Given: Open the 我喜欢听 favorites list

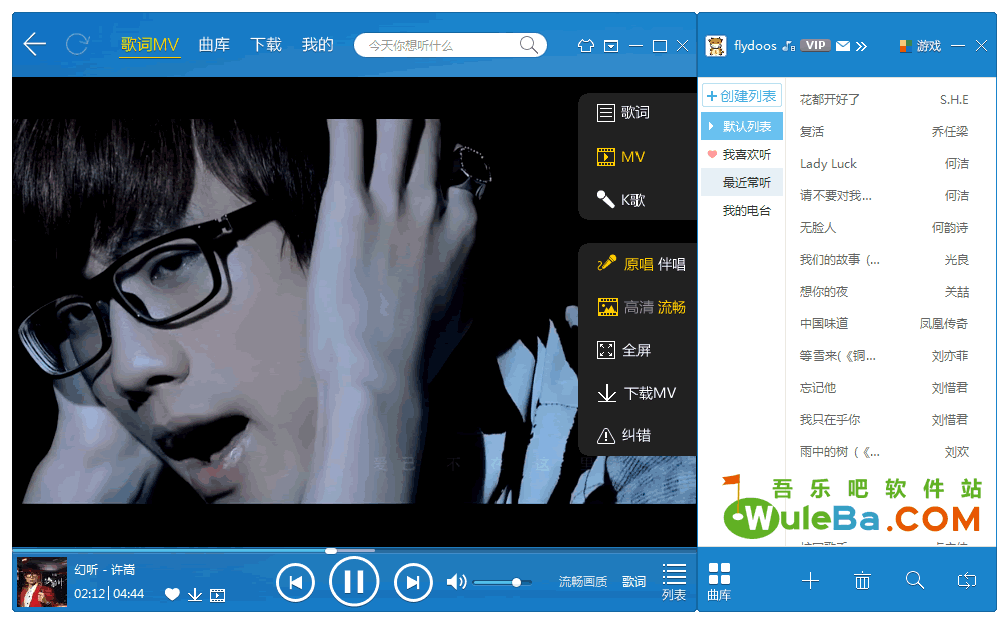Looking at the screenshot, I should click(x=742, y=155).
